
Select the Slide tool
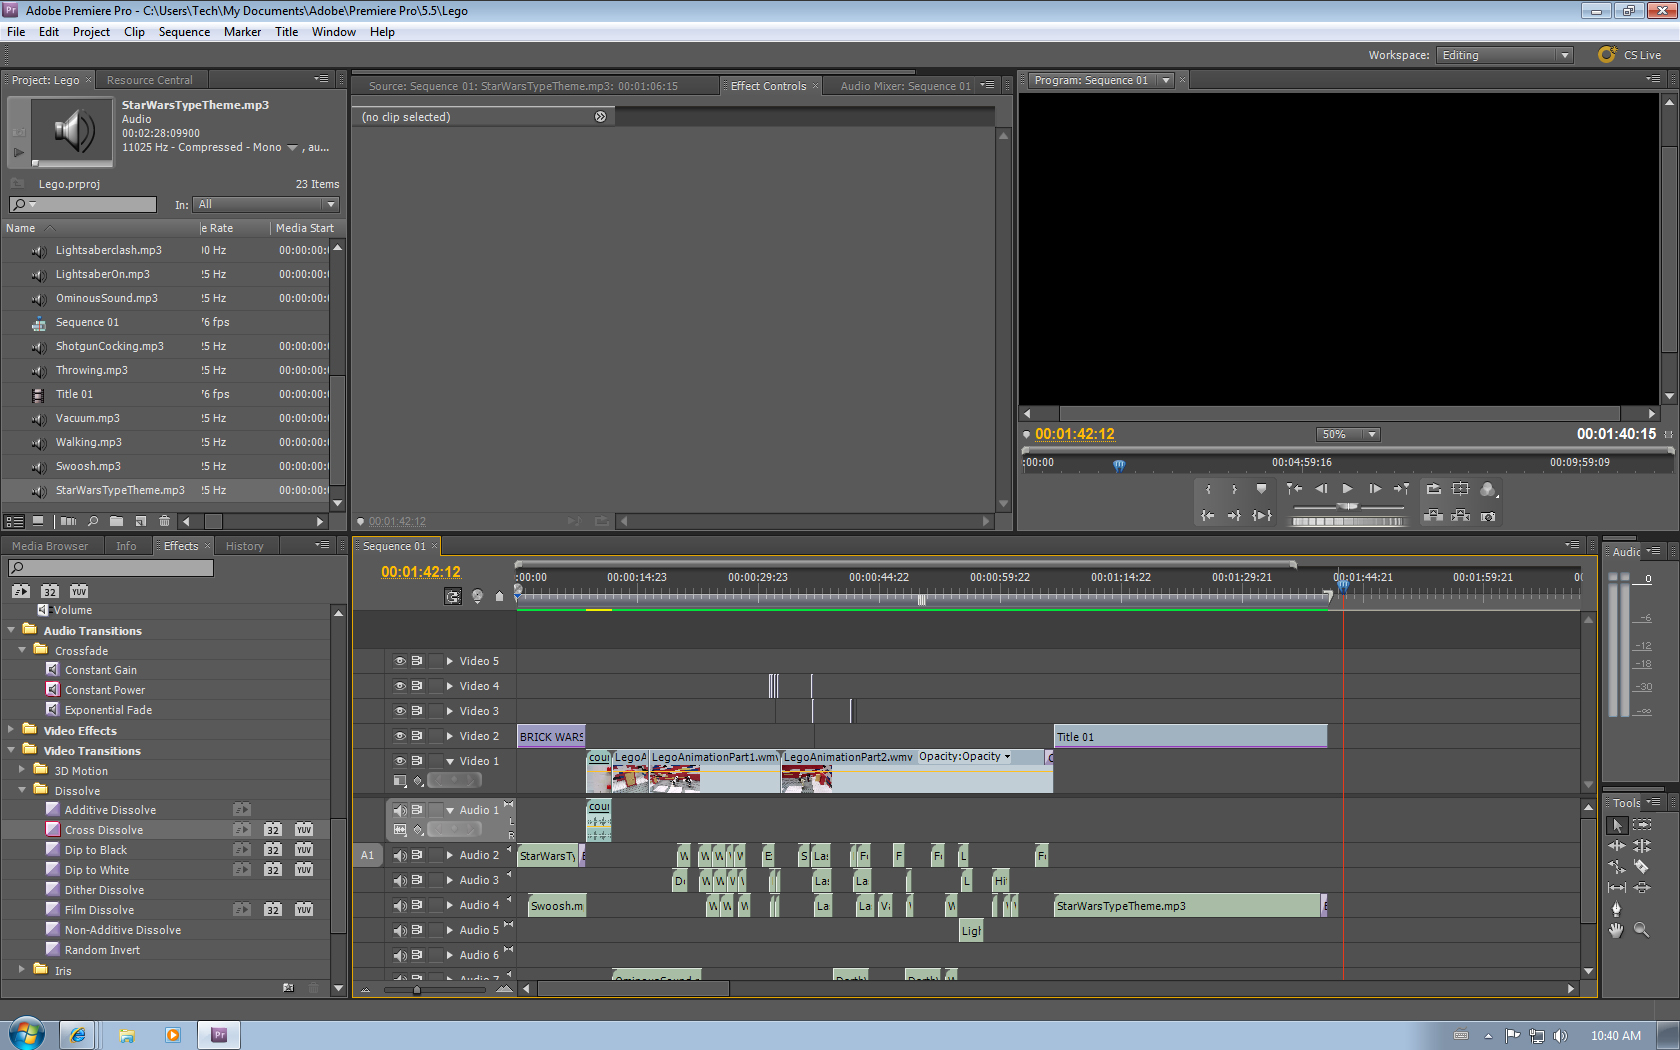tap(1642, 888)
